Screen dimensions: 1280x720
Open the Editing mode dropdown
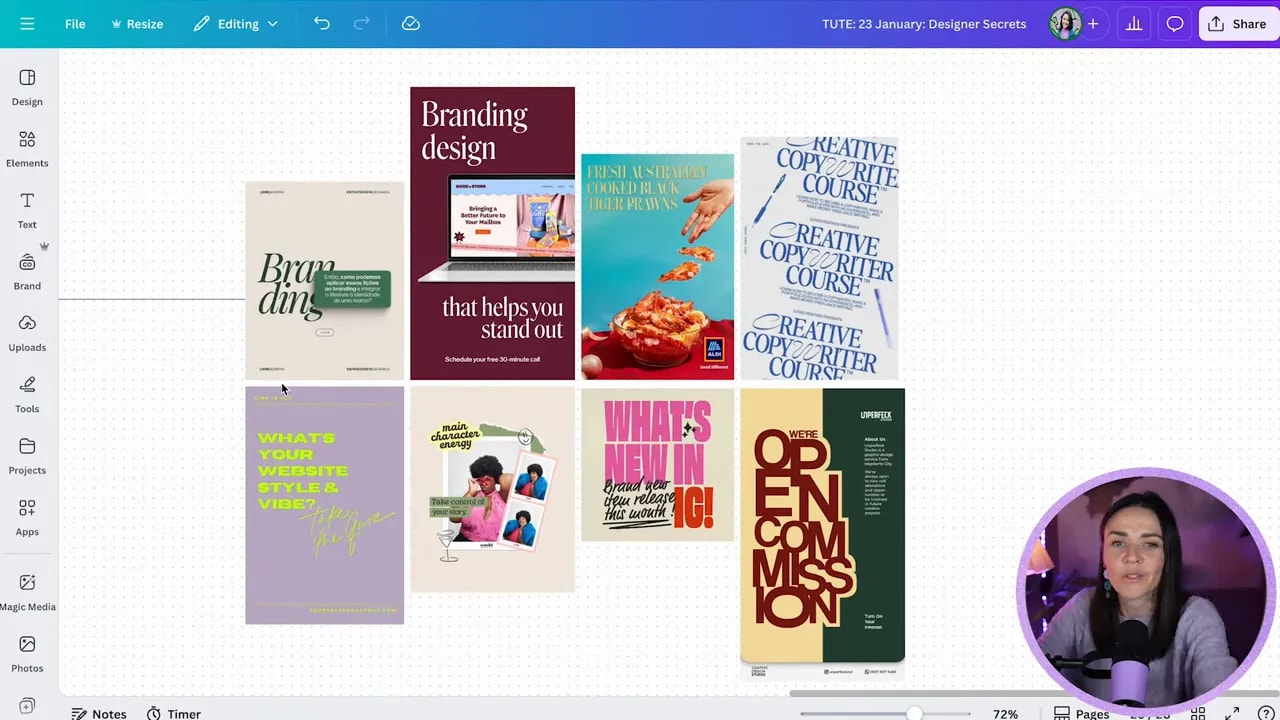236,23
